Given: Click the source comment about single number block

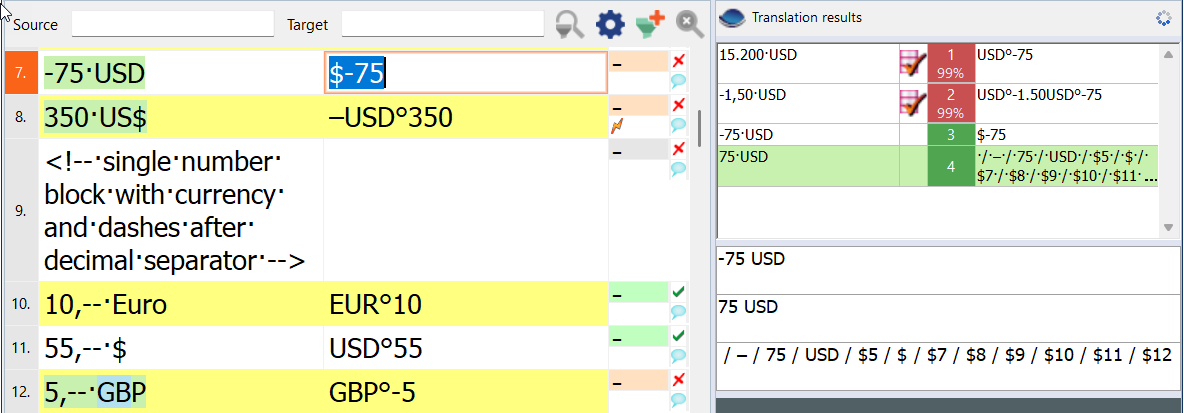Looking at the screenshot, I should 180,211.
